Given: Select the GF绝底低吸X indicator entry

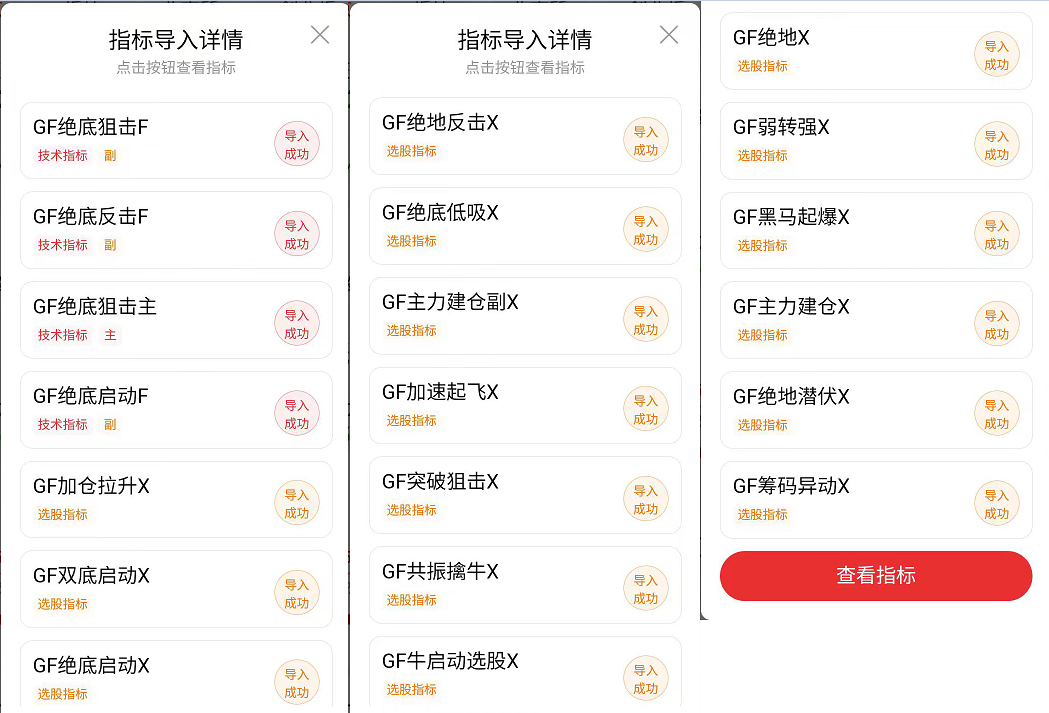Looking at the screenshot, I should pyautogui.click(x=526, y=226).
